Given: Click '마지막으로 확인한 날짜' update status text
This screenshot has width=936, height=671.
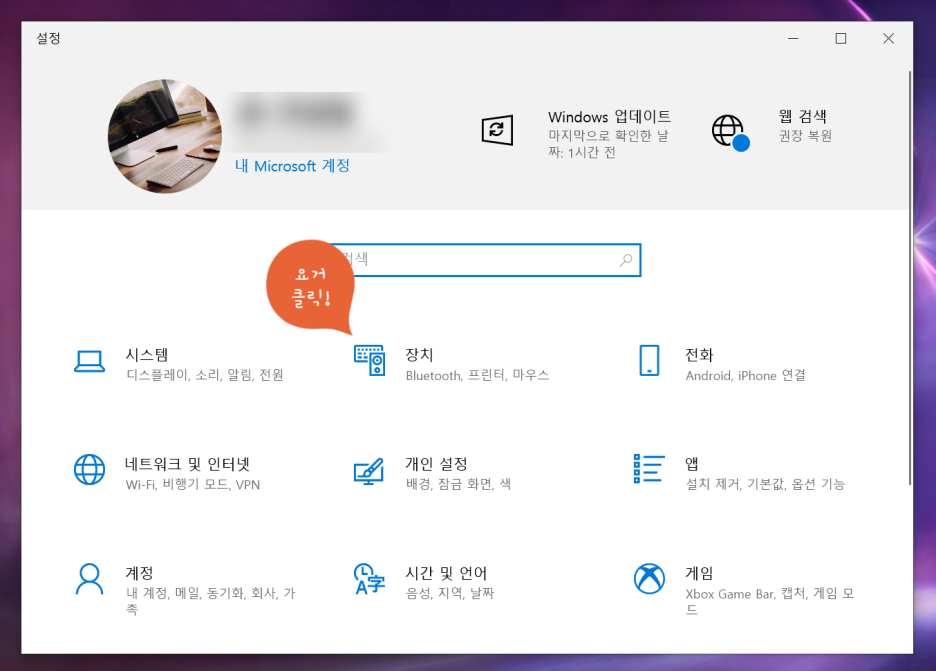Looking at the screenshot, I should 608,144.
